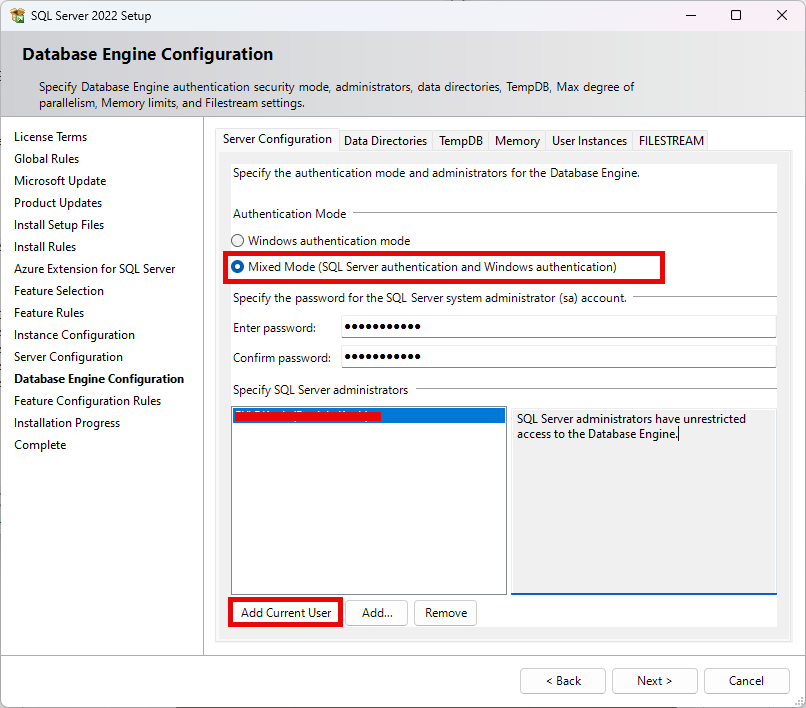
Task: Open the TempDB tab
Action: point(461,141)
